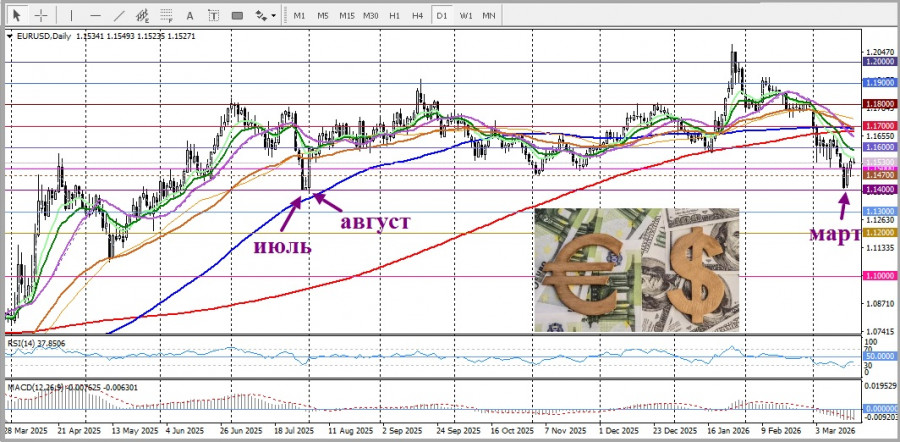This screenshot has width=900, height=442.
Task: Open the EURUSD,Daily chart triangle menu
Action: click(9, 36)
